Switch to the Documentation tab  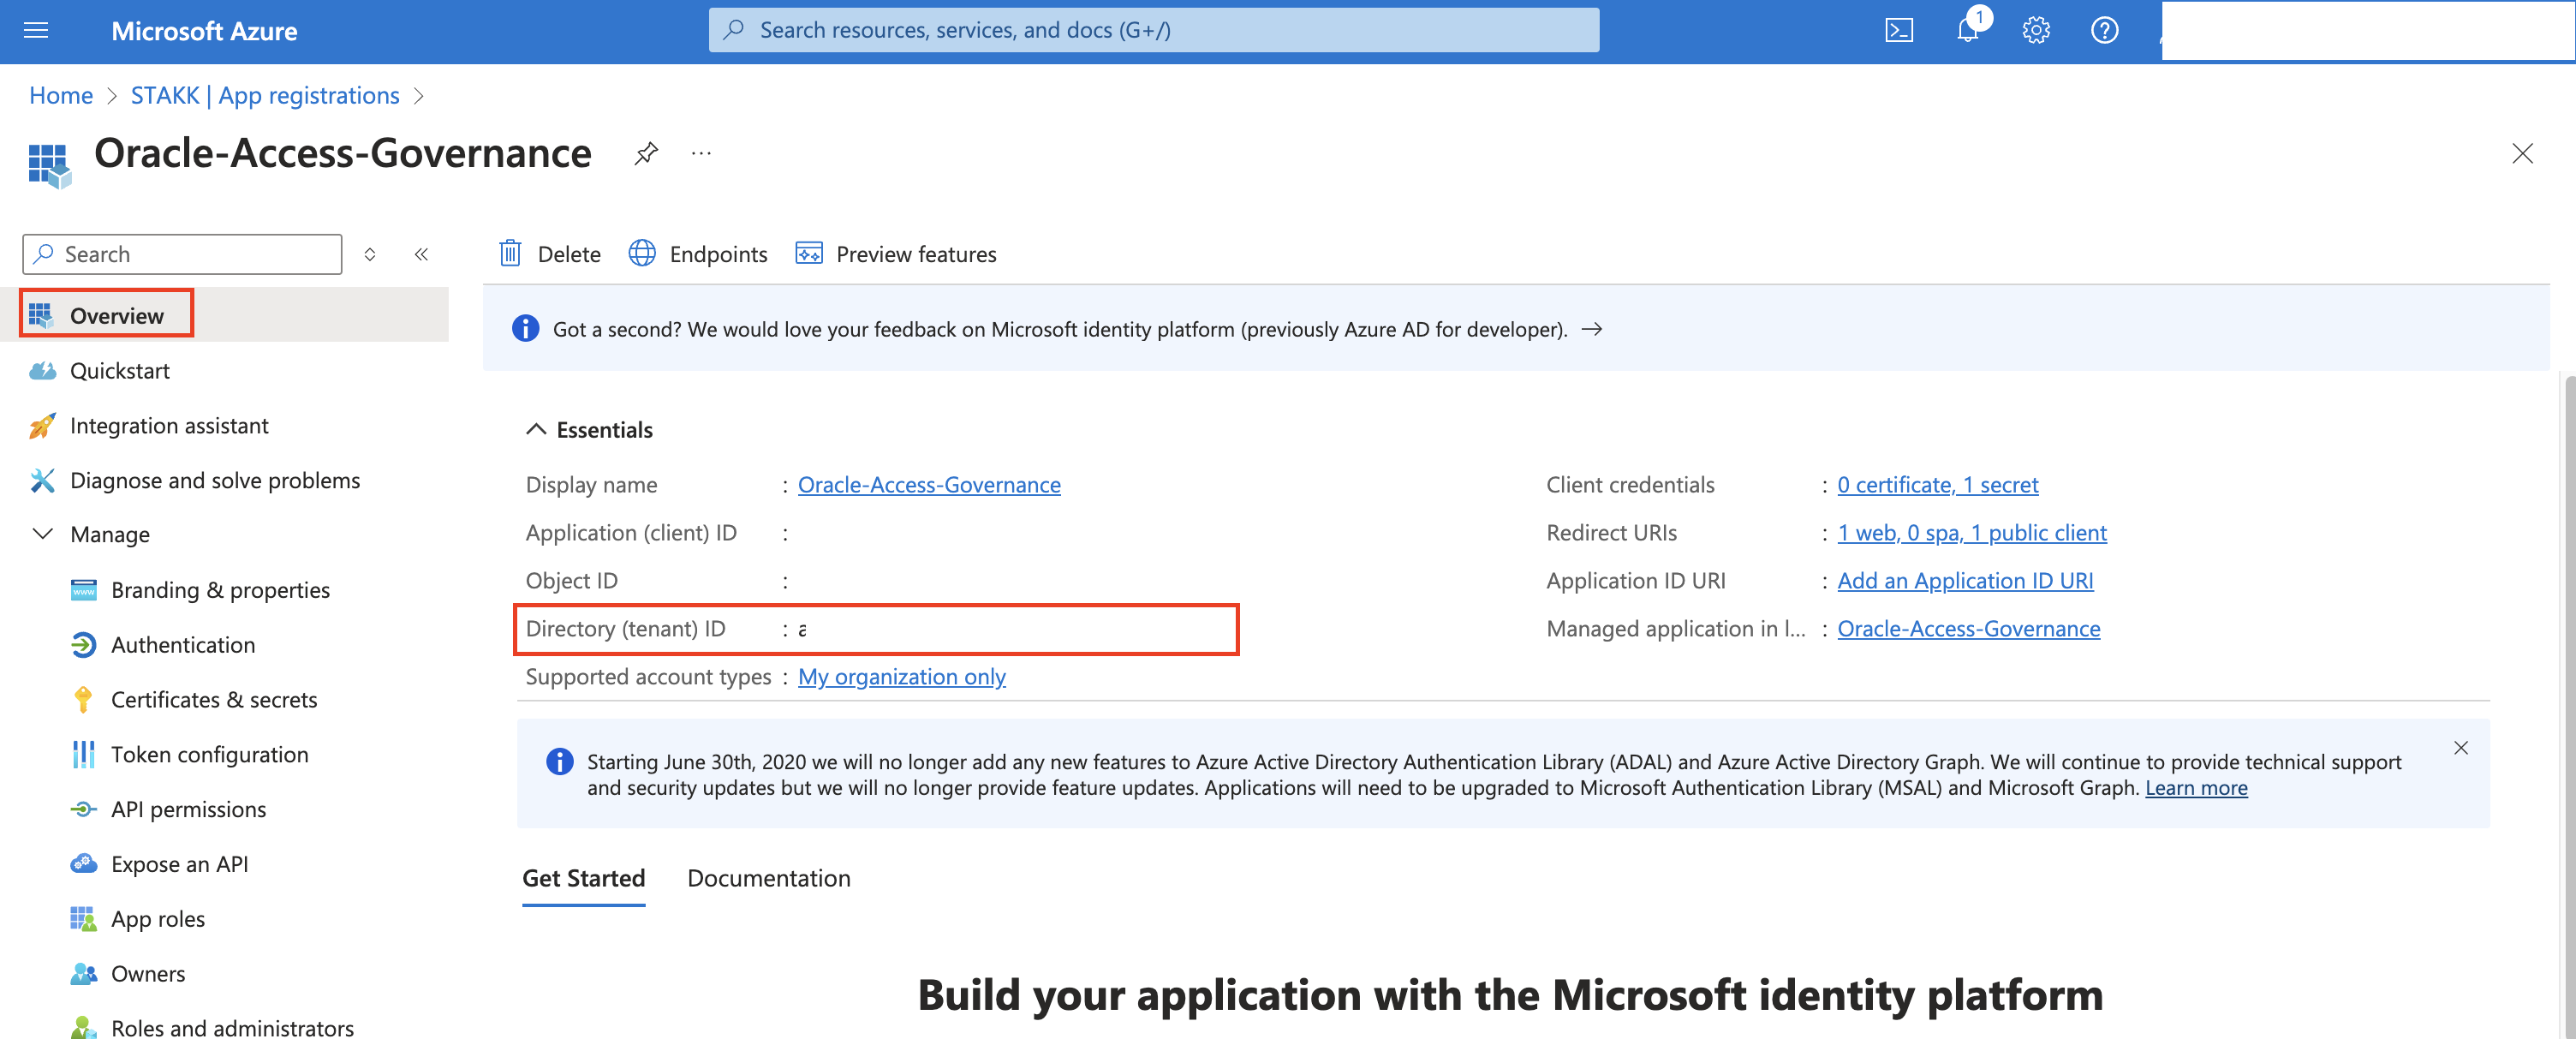click(768, 877)
